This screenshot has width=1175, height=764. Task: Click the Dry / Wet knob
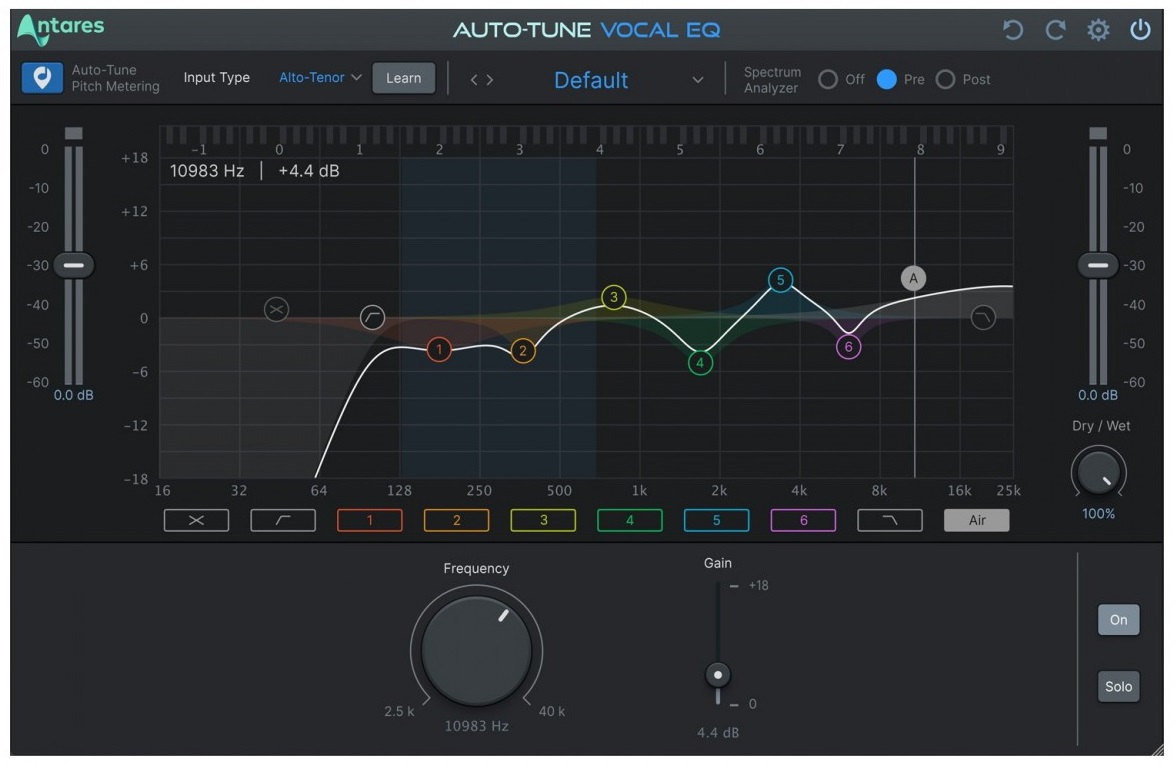pos(1098,471)
